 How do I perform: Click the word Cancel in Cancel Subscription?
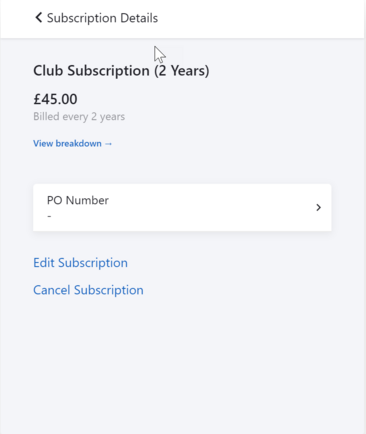click(x=52, y=290)
